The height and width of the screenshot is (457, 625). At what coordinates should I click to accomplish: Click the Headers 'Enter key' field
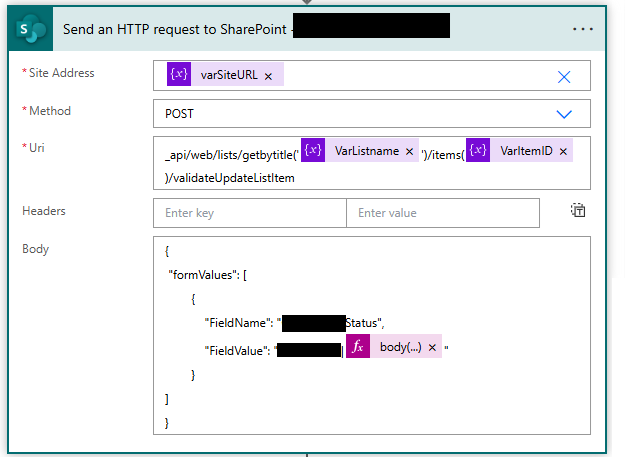click(249, 213)
